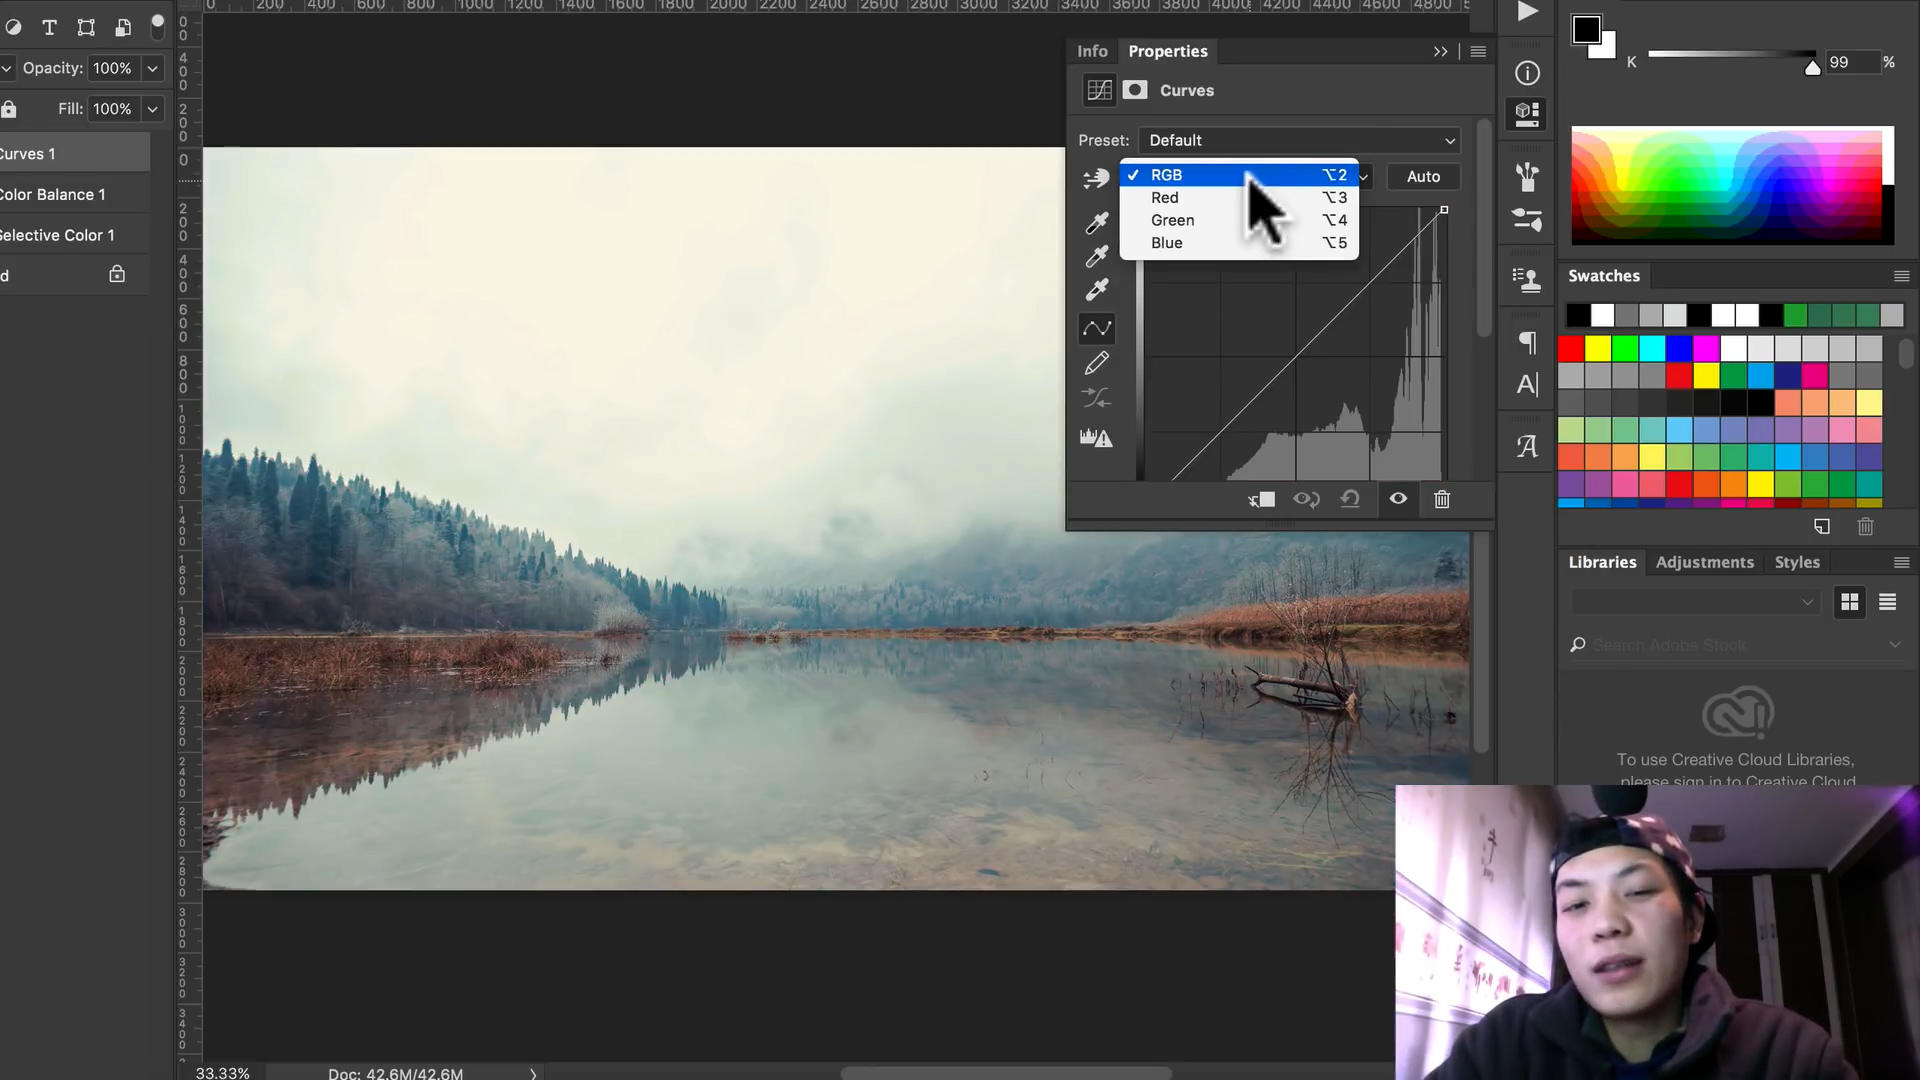Delete the Curves adjustment layer
Viewport: 1920px width, 1080px height.
coord(1441,499)
